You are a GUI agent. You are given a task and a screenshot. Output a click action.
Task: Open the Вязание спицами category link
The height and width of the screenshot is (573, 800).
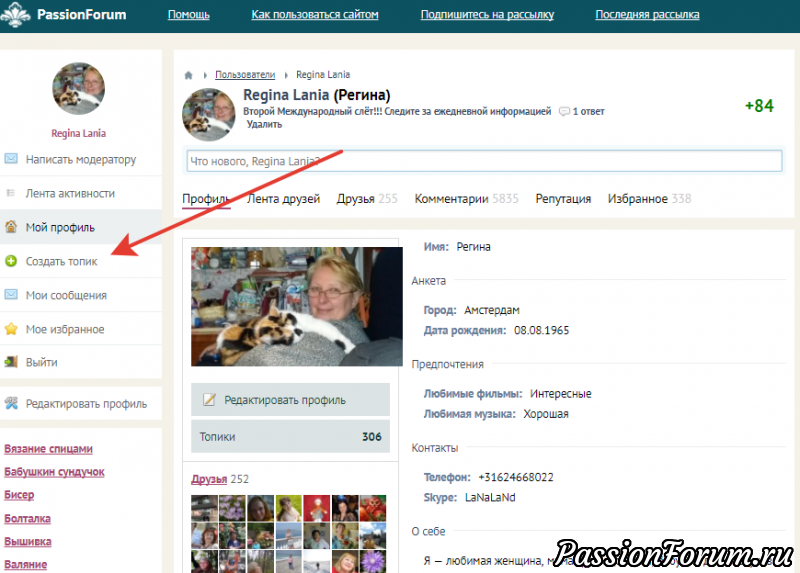(48, 449)
